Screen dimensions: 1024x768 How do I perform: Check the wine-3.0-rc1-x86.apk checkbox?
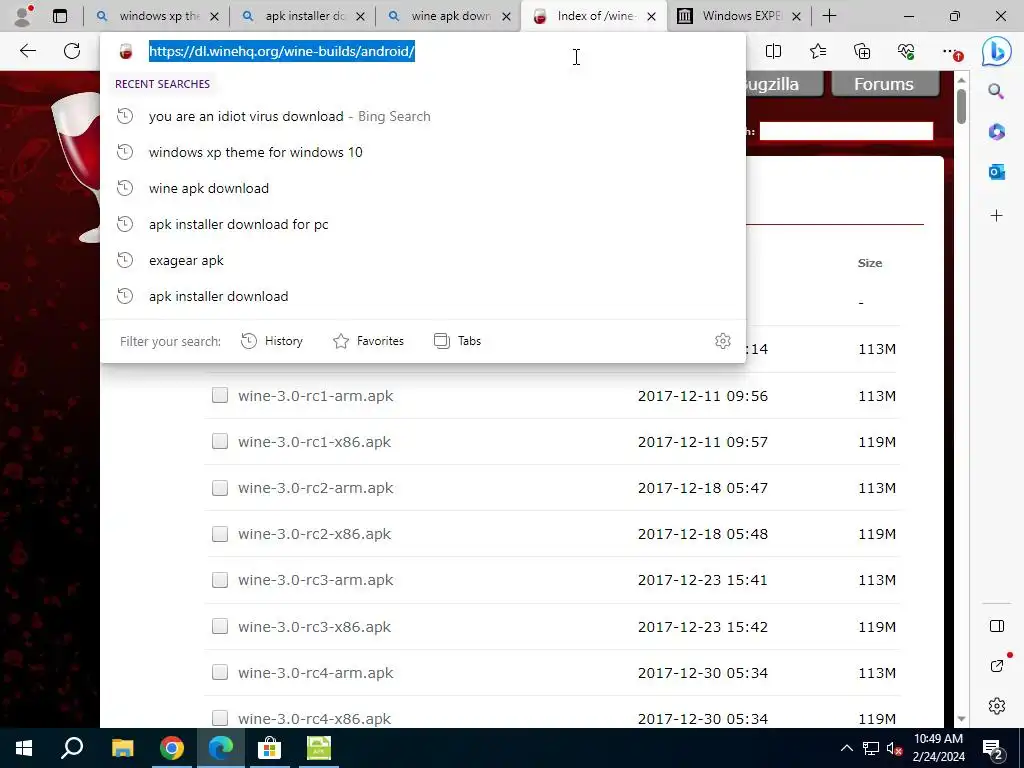(x=220, y=441)
